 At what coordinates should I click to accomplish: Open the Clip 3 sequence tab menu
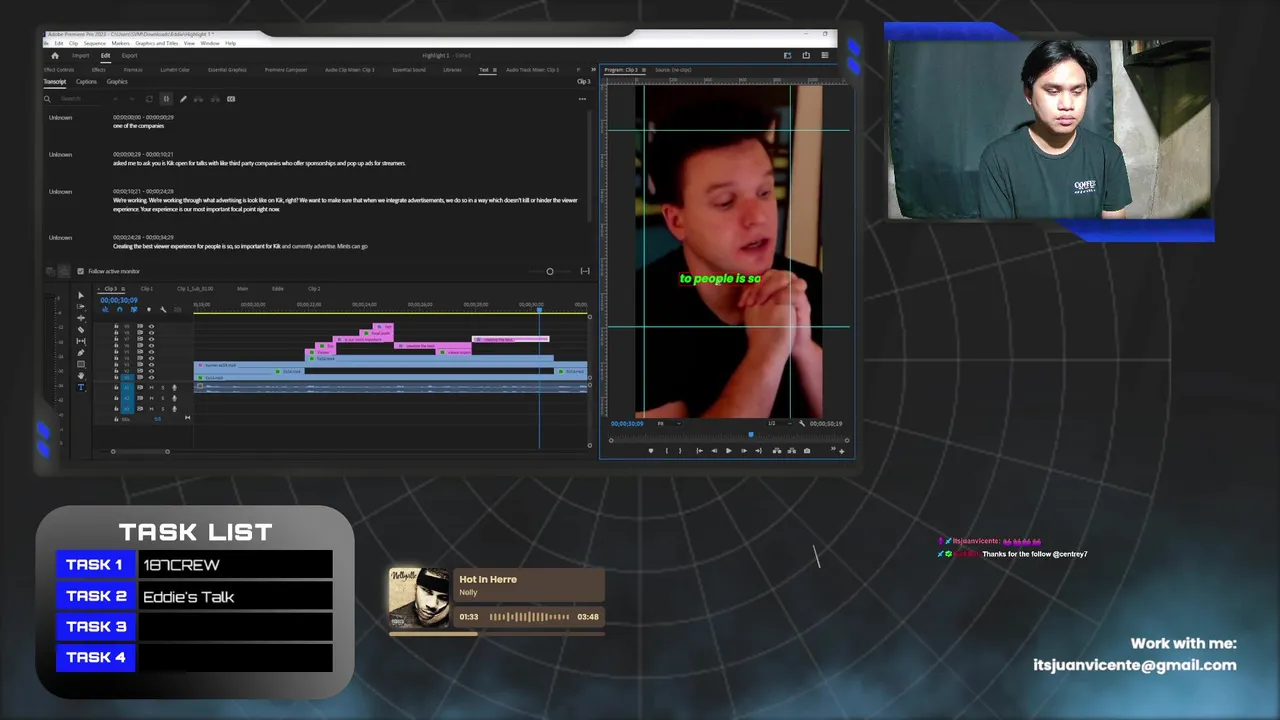click(x=123, y=289)
